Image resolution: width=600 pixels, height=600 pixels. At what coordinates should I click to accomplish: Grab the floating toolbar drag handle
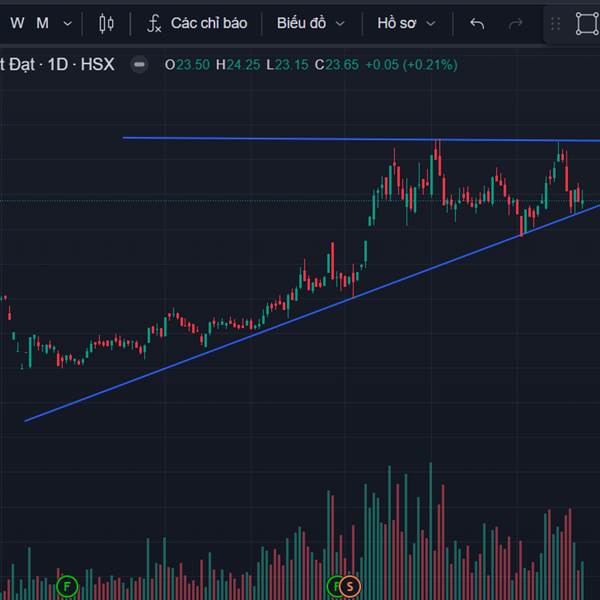pos(555,24)
